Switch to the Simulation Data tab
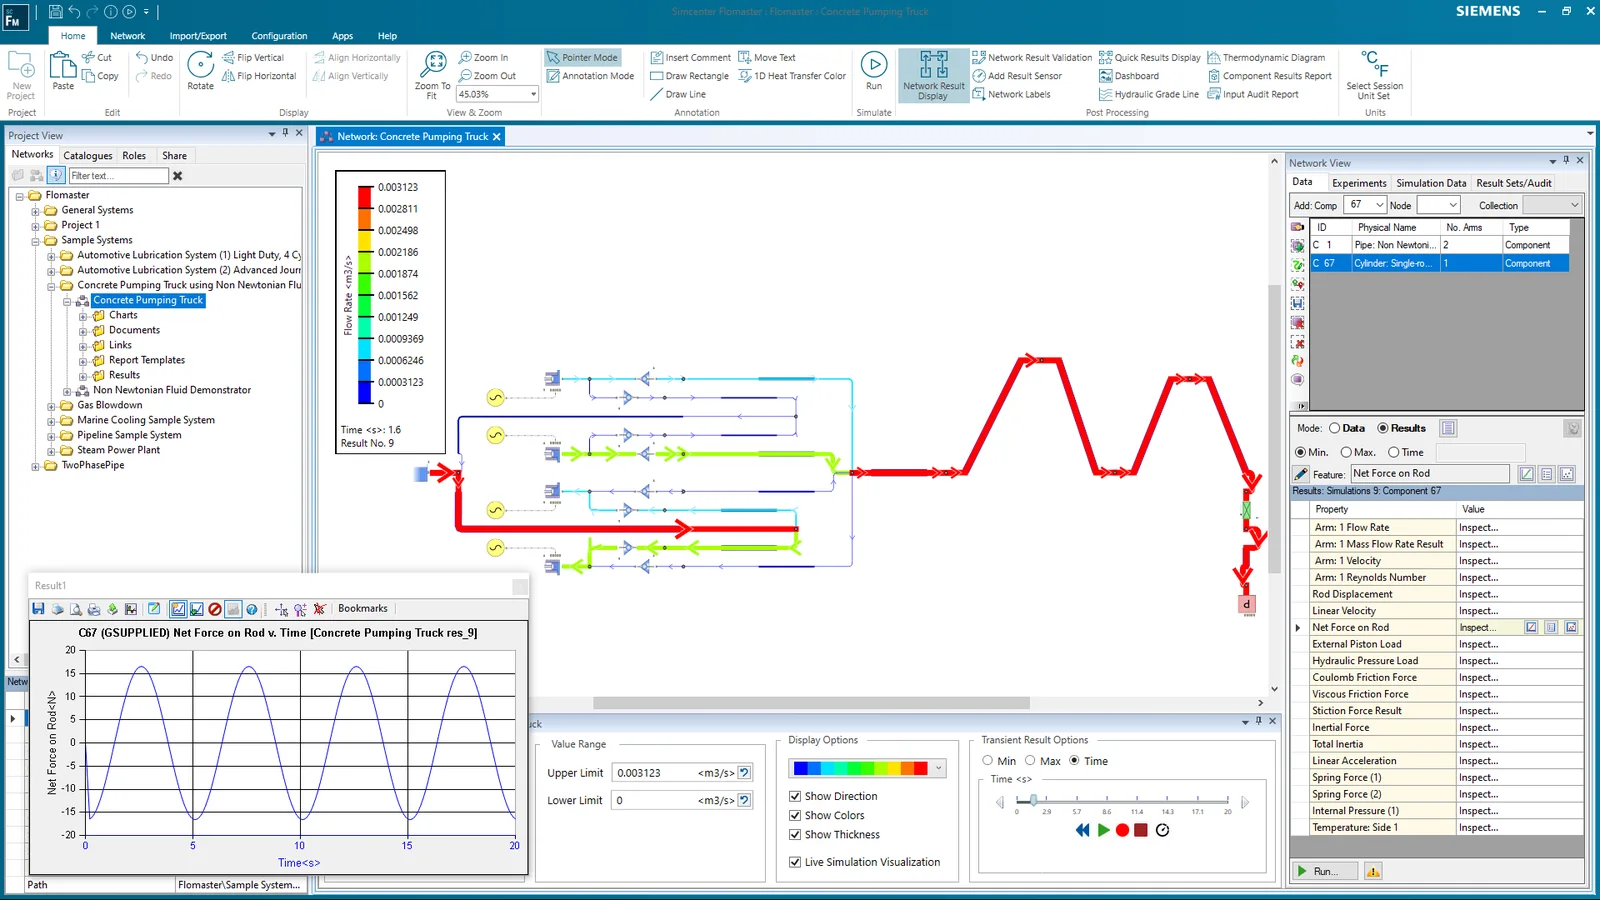This screenshot has height=900, width=1600. [1431, 183]
